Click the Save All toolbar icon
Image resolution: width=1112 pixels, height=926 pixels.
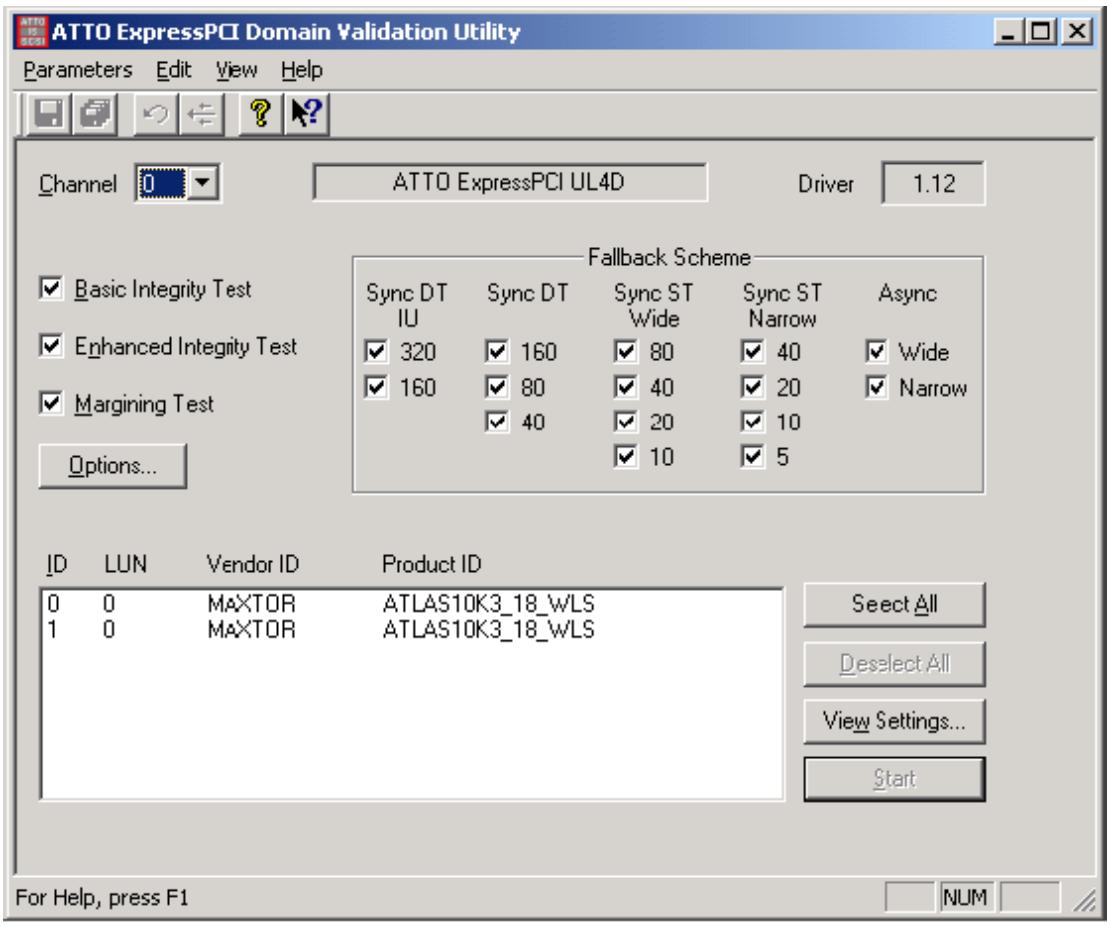[96, 113]
